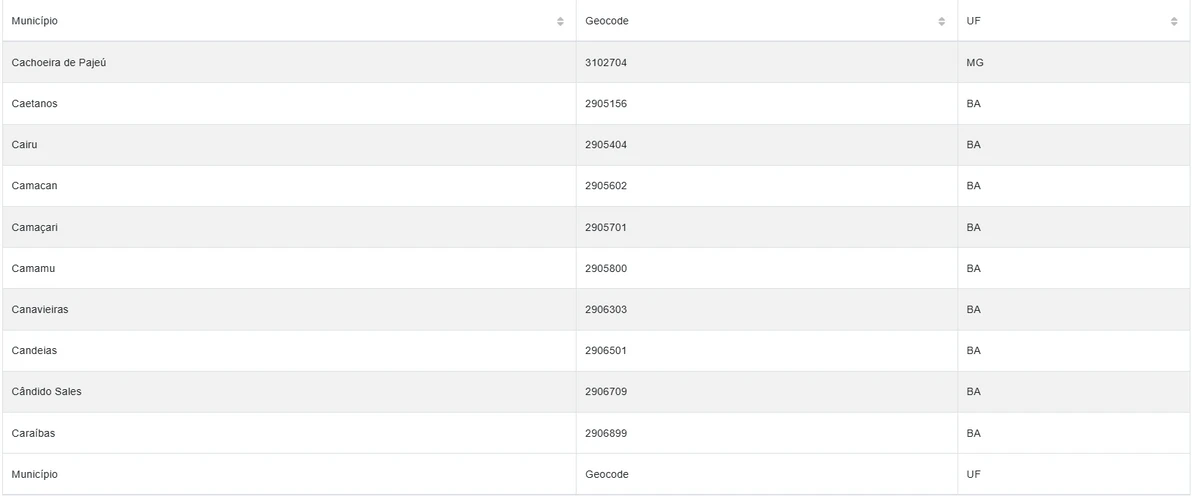Click the geocode 2906899 cell

tap(606, 433)
